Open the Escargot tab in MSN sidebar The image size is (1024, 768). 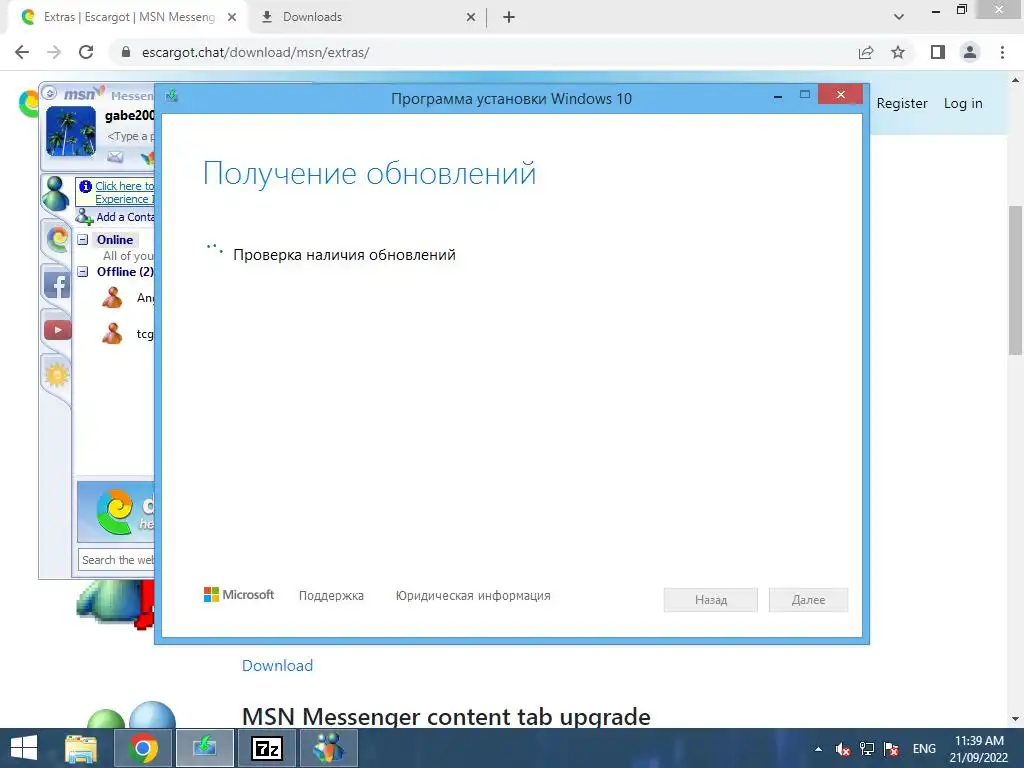[57, 239]
